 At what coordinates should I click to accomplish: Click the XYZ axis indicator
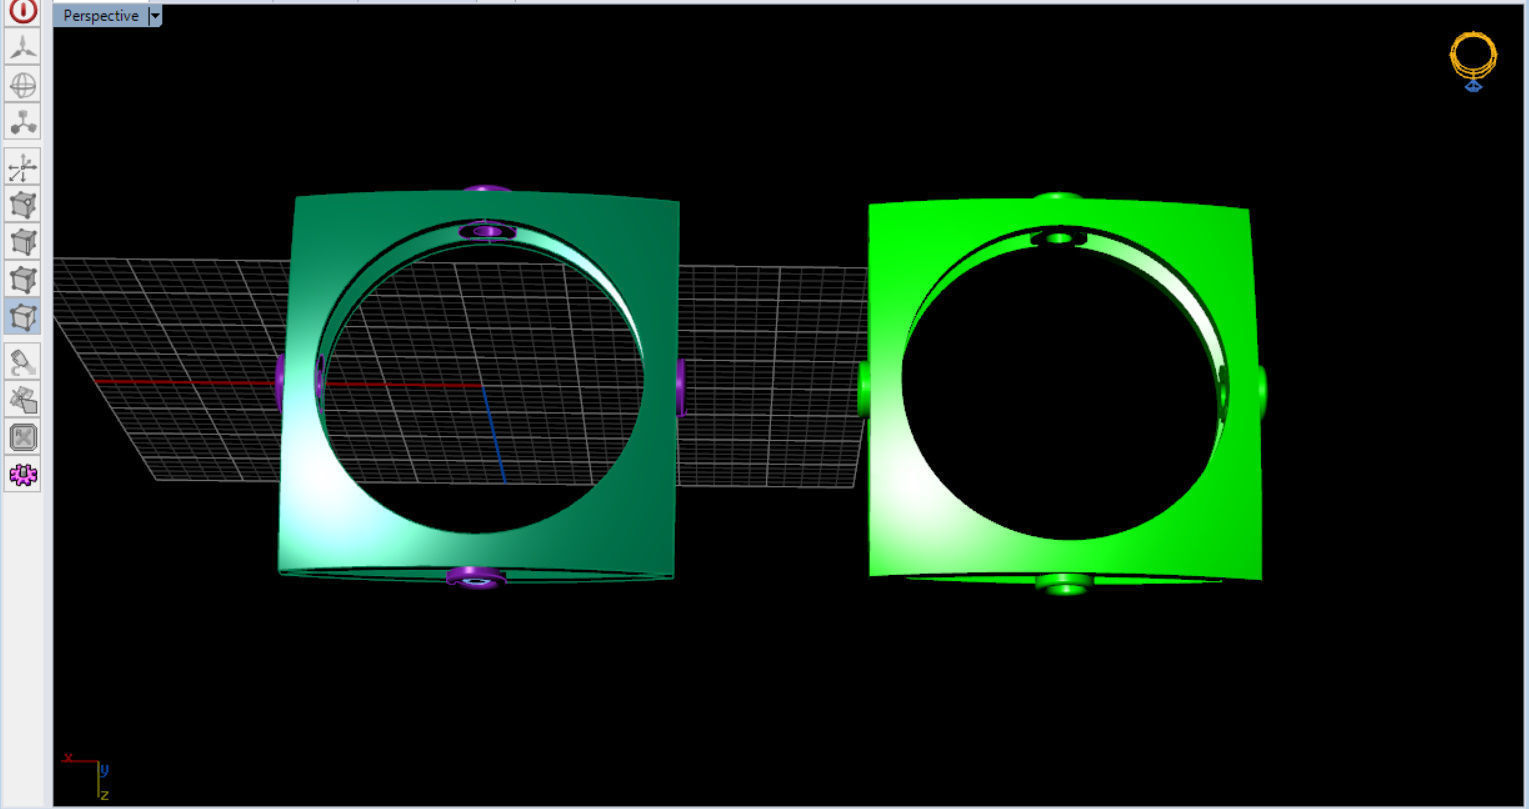87,775
